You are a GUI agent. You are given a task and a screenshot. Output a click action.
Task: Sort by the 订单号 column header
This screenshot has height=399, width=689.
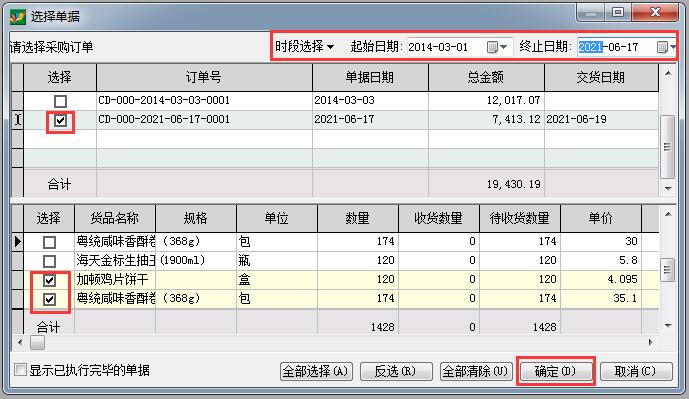pyautogui.click(x=204, y=78)
